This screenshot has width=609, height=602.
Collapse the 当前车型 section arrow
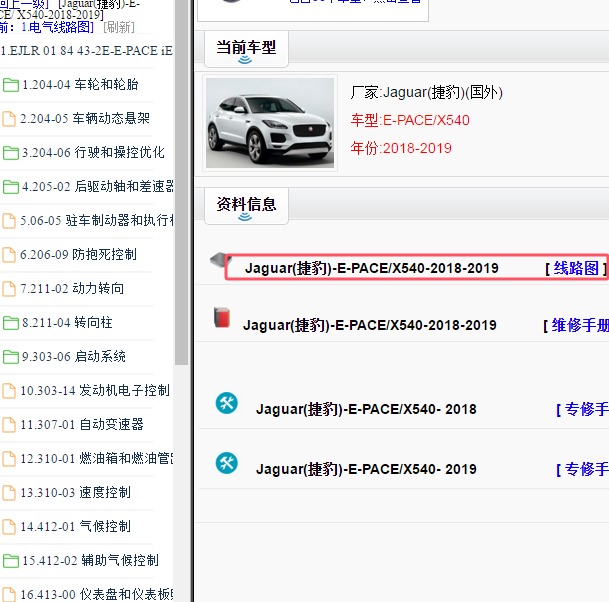(245, 60)
